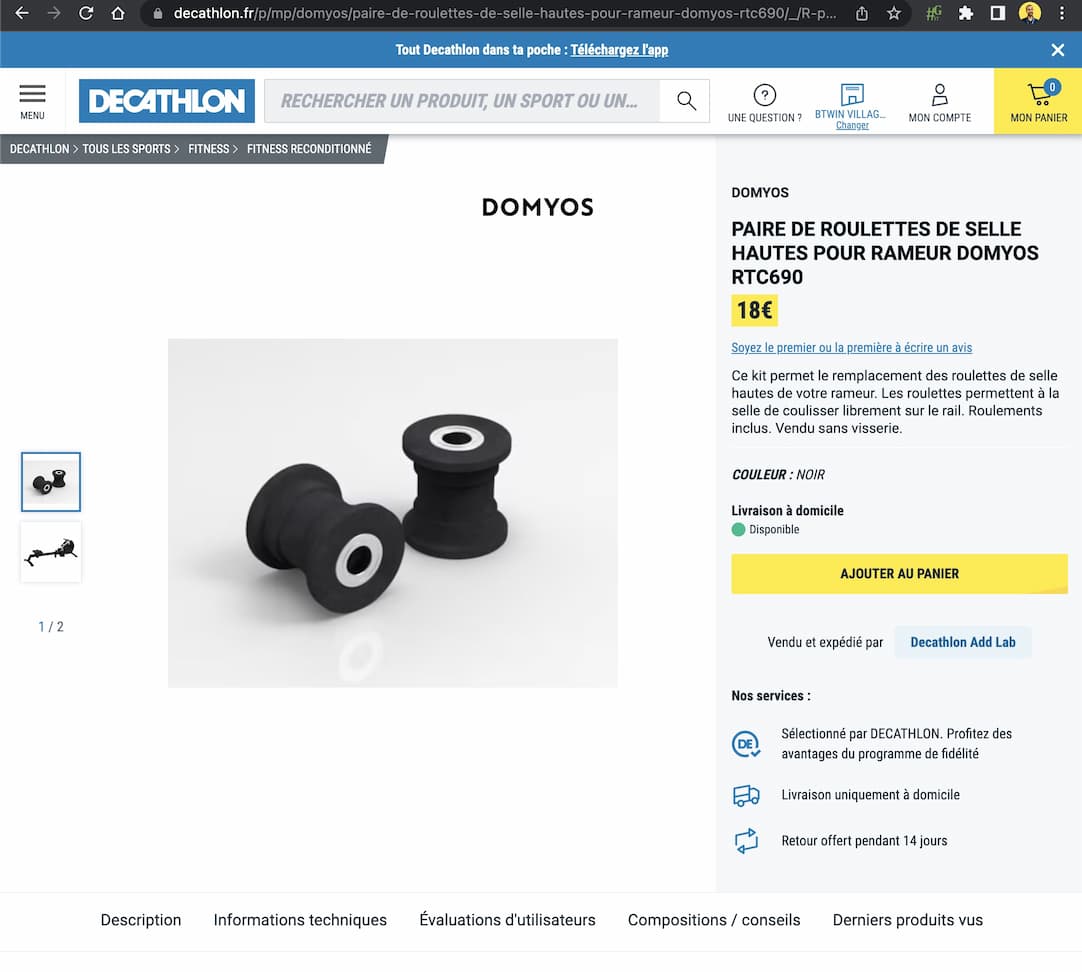Screen dimensions: 1082x972
Task: Select the rowing machine thumbnail
Action: click(x=51, y=551)
